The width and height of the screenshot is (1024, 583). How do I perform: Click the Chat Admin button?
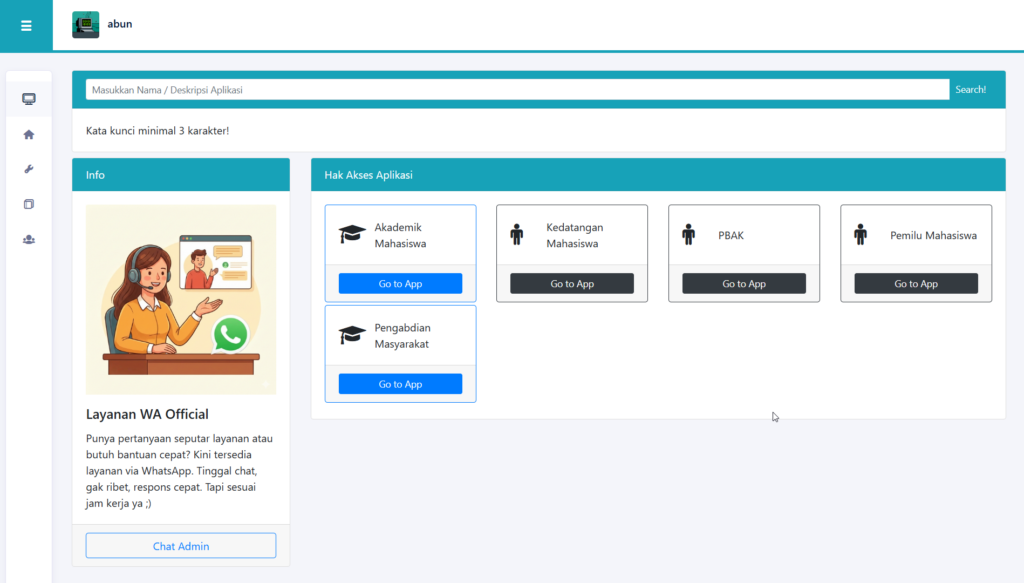click(181, 546)
